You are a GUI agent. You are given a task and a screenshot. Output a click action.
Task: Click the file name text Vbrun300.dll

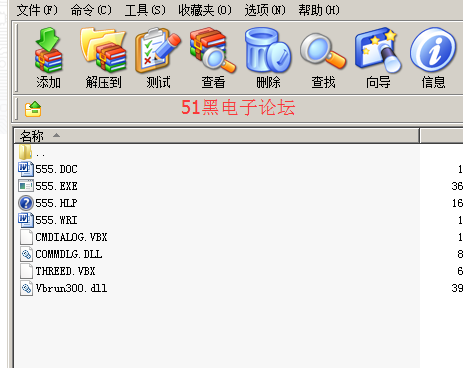[71, 288]
